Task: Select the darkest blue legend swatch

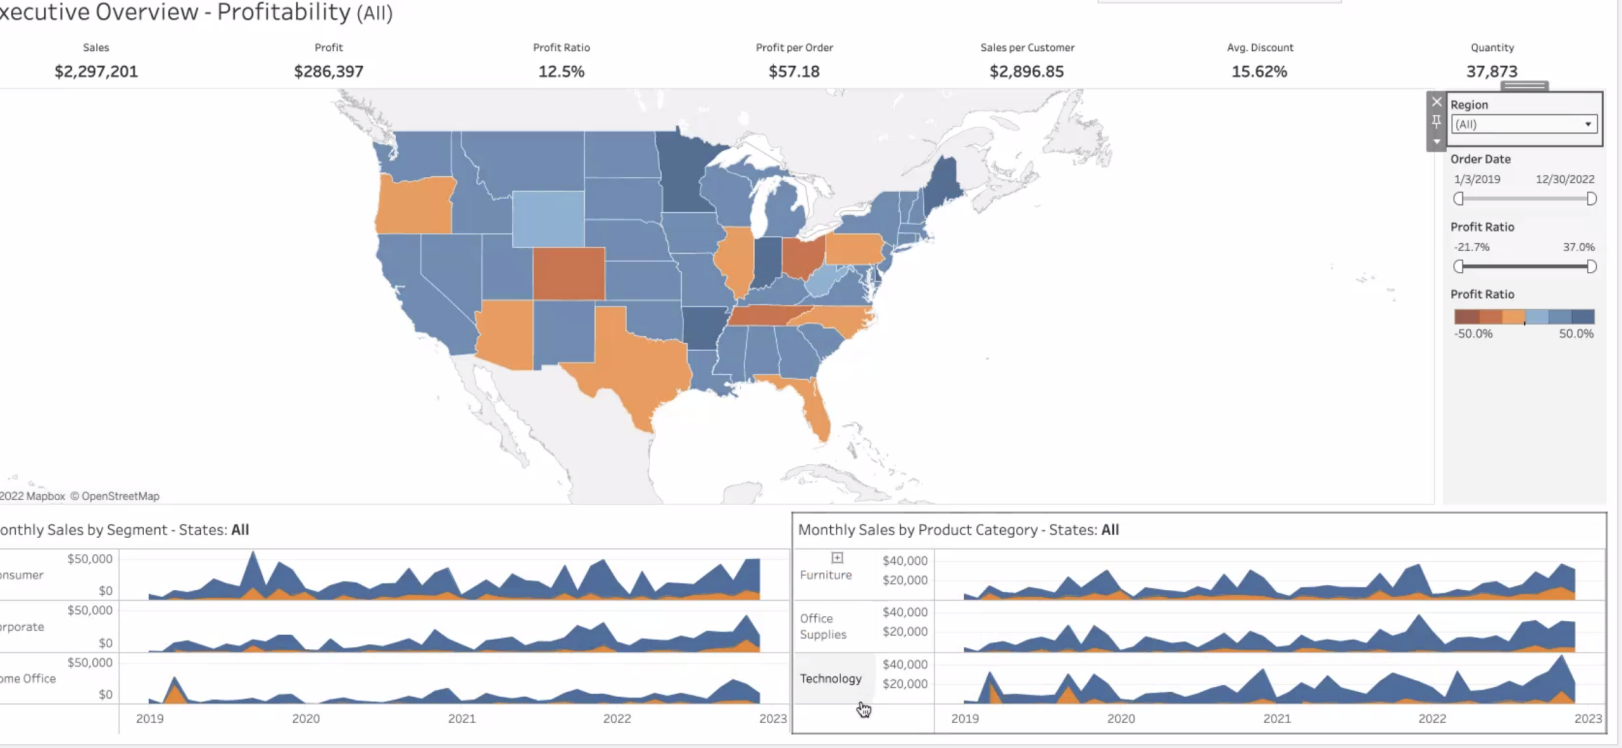Action: point(1583,317)
